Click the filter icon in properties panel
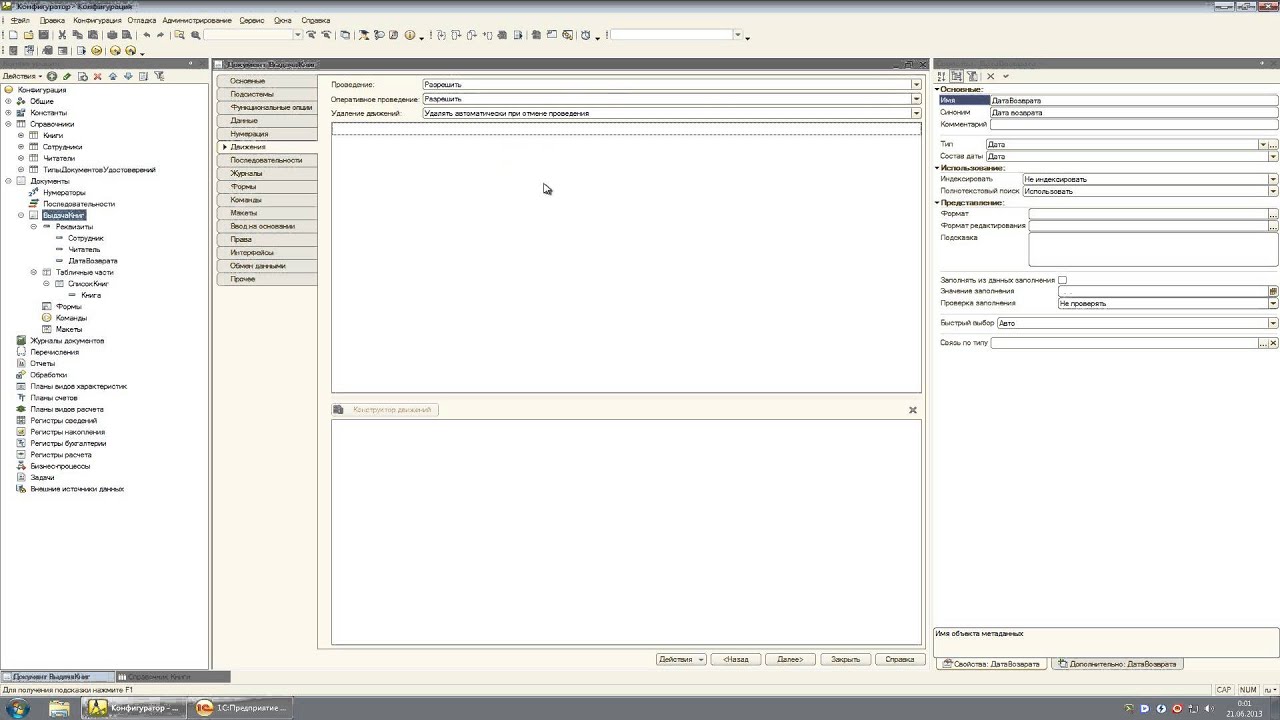Screen dimensions: 1280x720 [971, 76]
